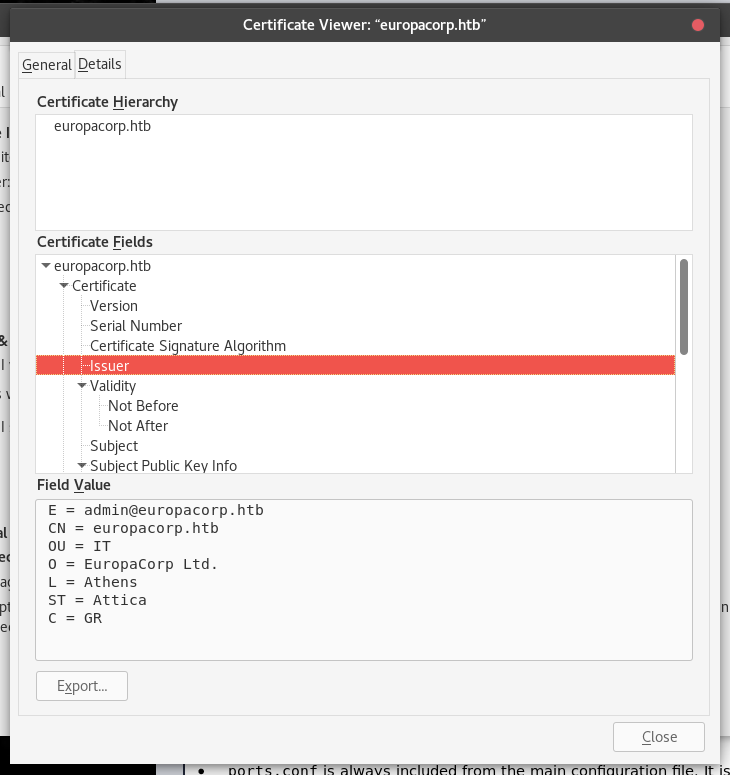Switch to the General tab
Image resolution: width=730 pixels, height=775 pixels.
click(x=46, y=65)
